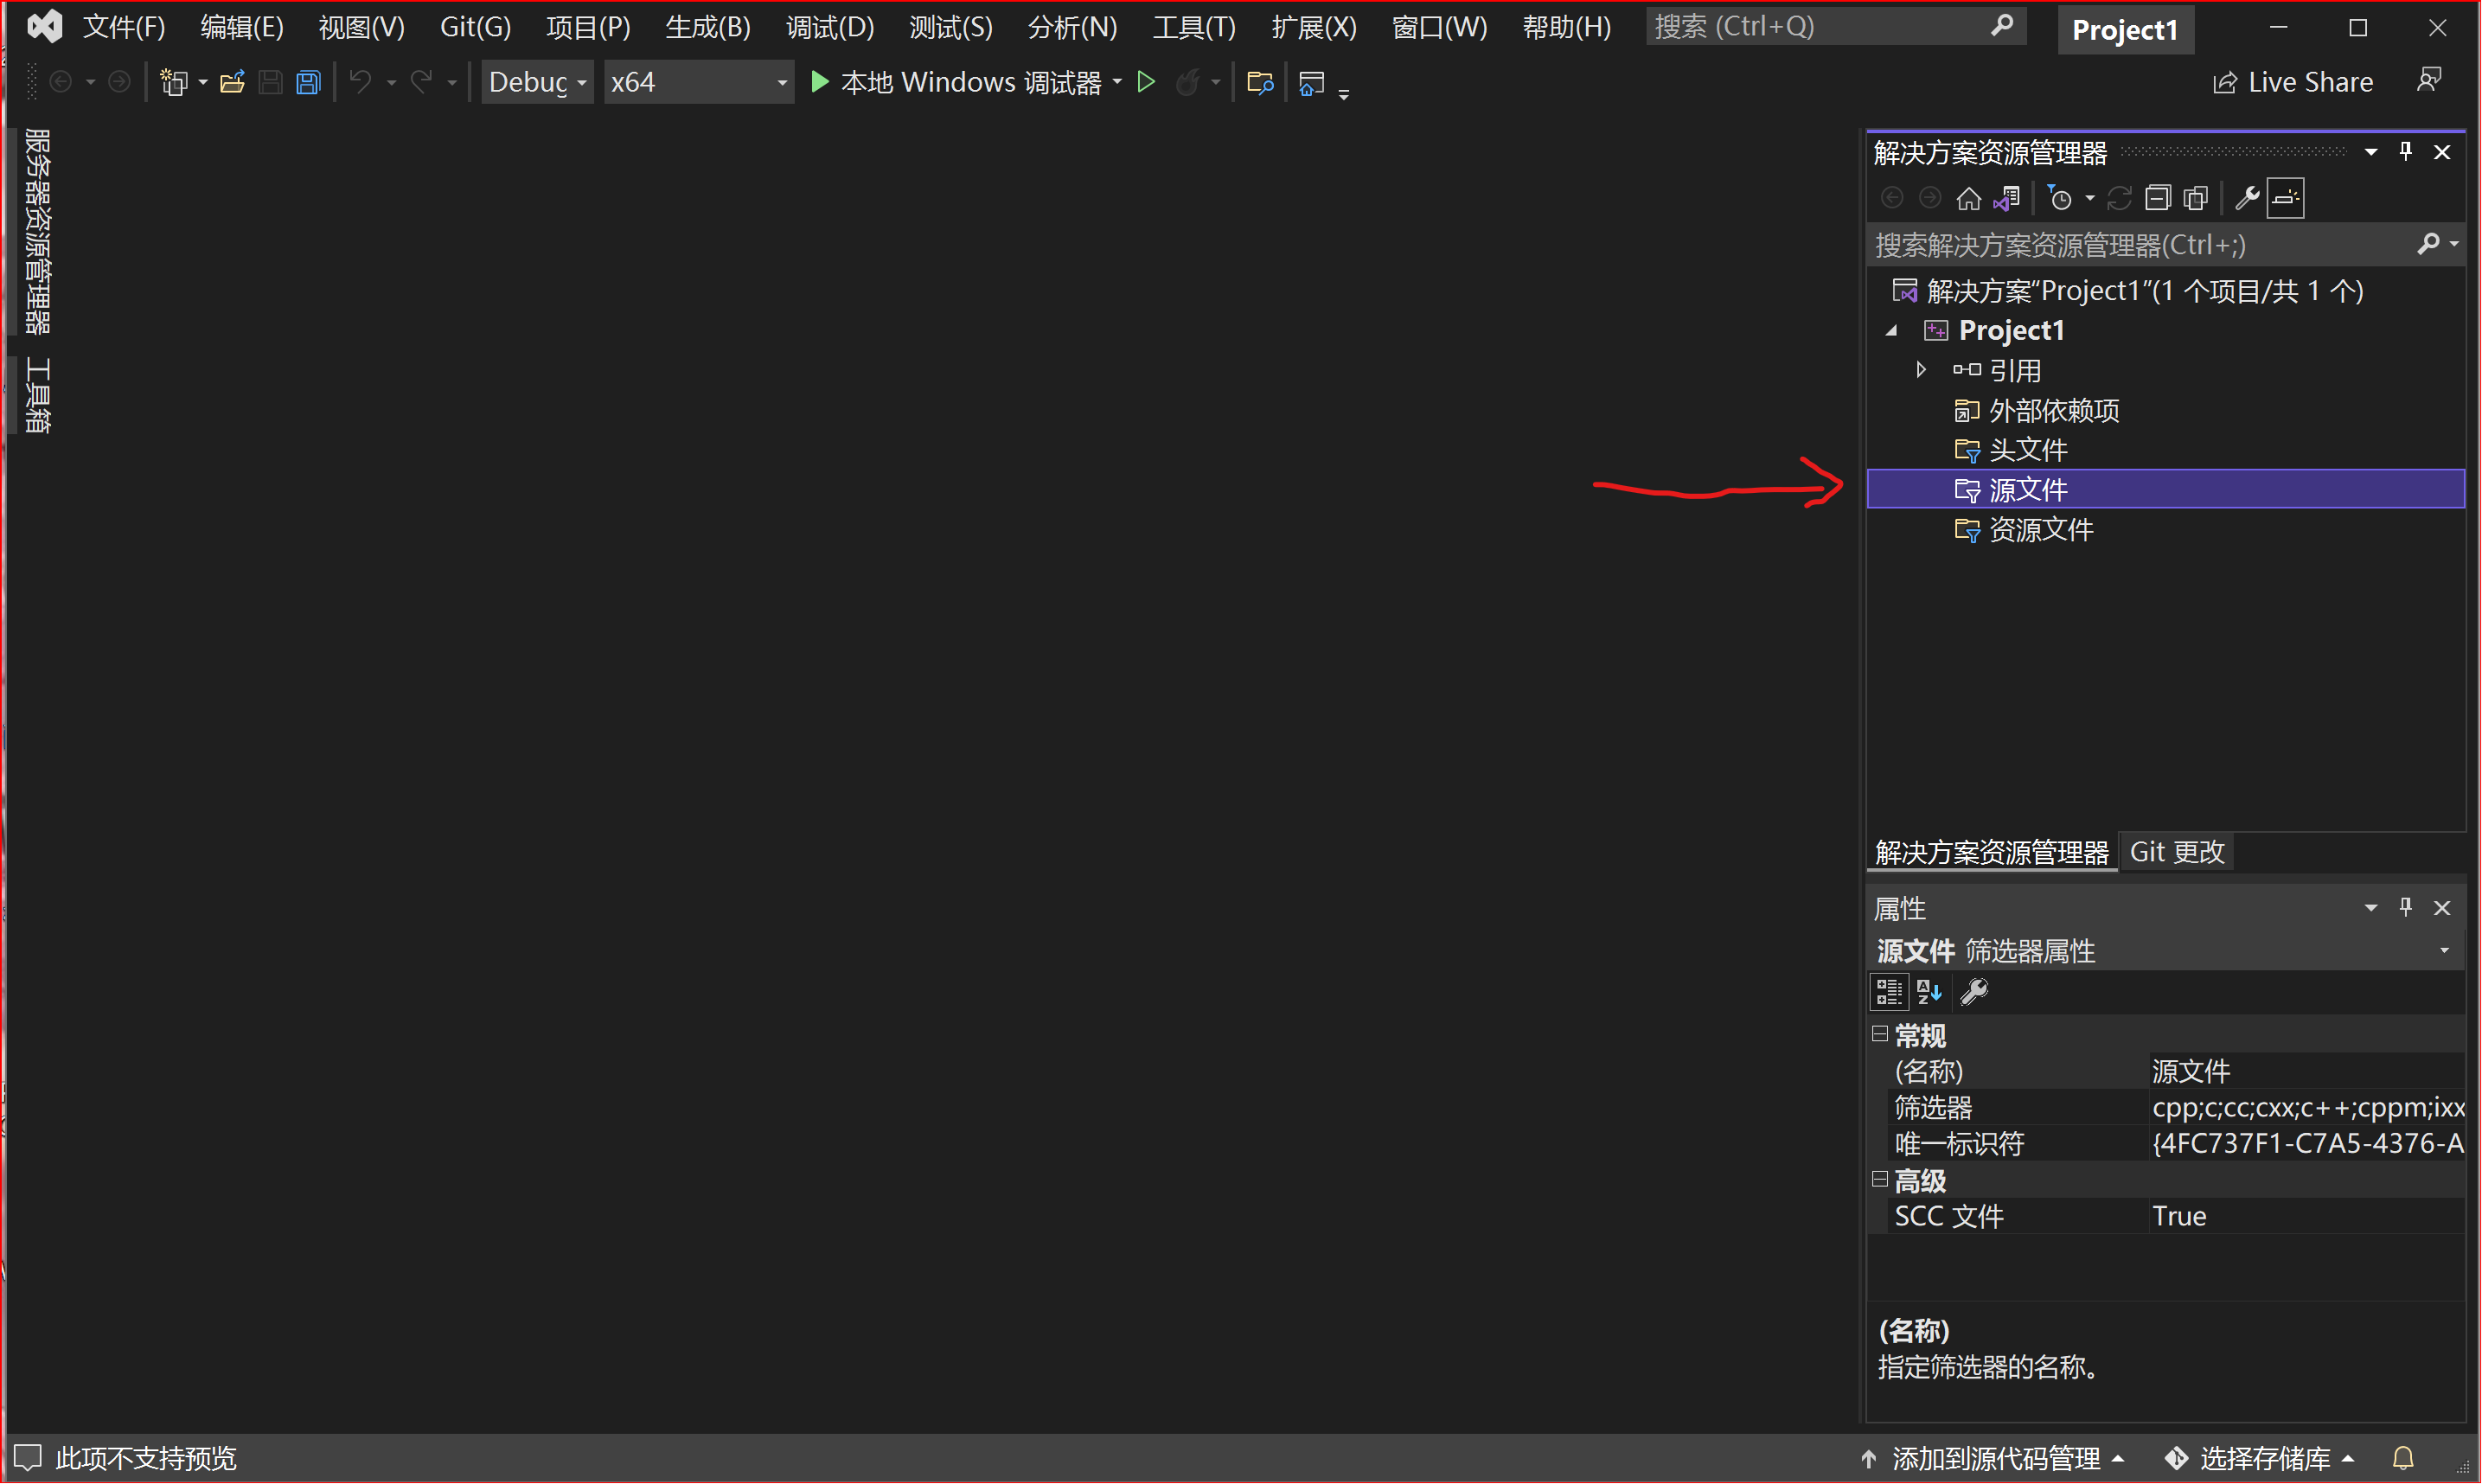Image resolution: width=2482 pixels, height=1484 pixels.
Task: Expand the Project1 node in Solution Explorer
Action: click(1894, 329)
